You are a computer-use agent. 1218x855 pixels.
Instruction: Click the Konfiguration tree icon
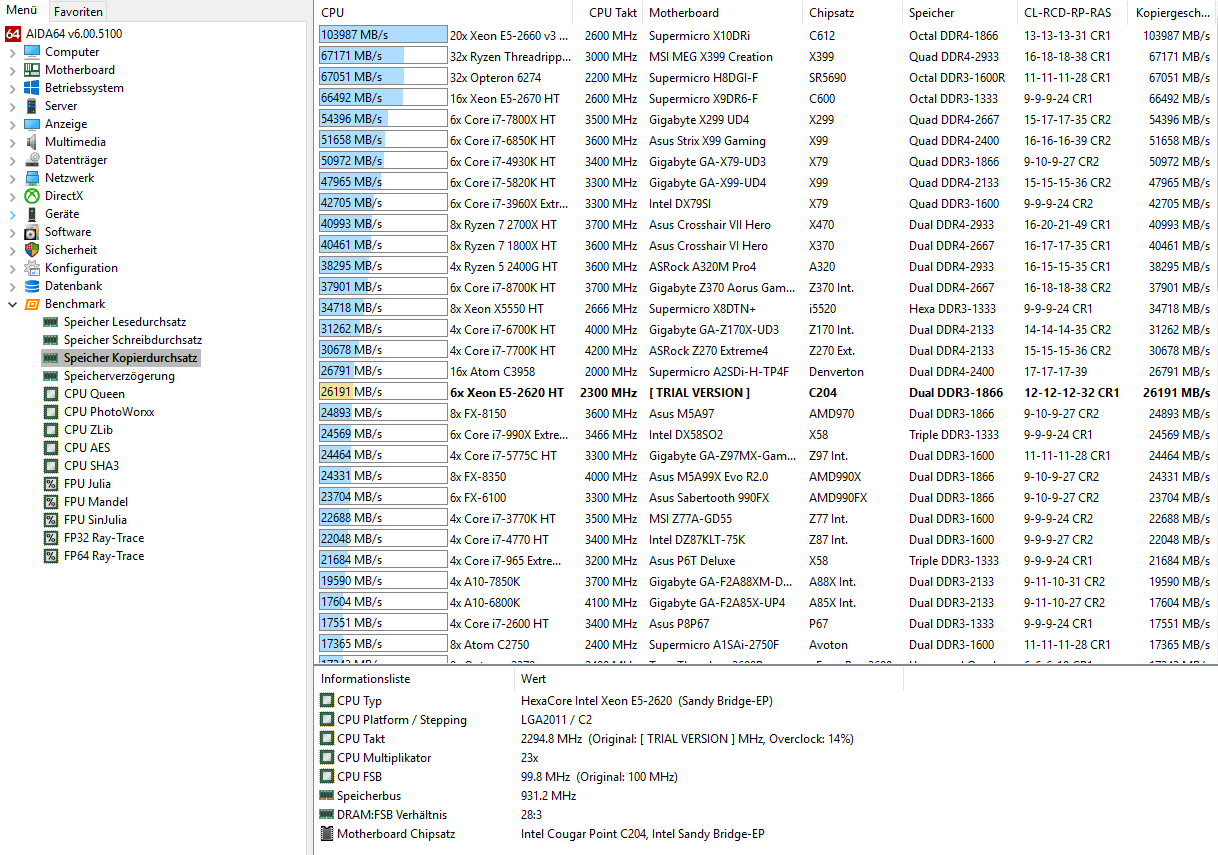point(32,268)
